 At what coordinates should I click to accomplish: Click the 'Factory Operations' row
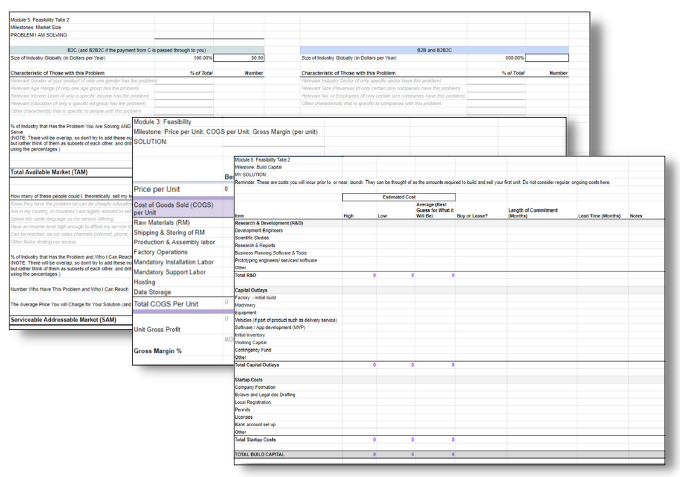(x=160, y=252)
